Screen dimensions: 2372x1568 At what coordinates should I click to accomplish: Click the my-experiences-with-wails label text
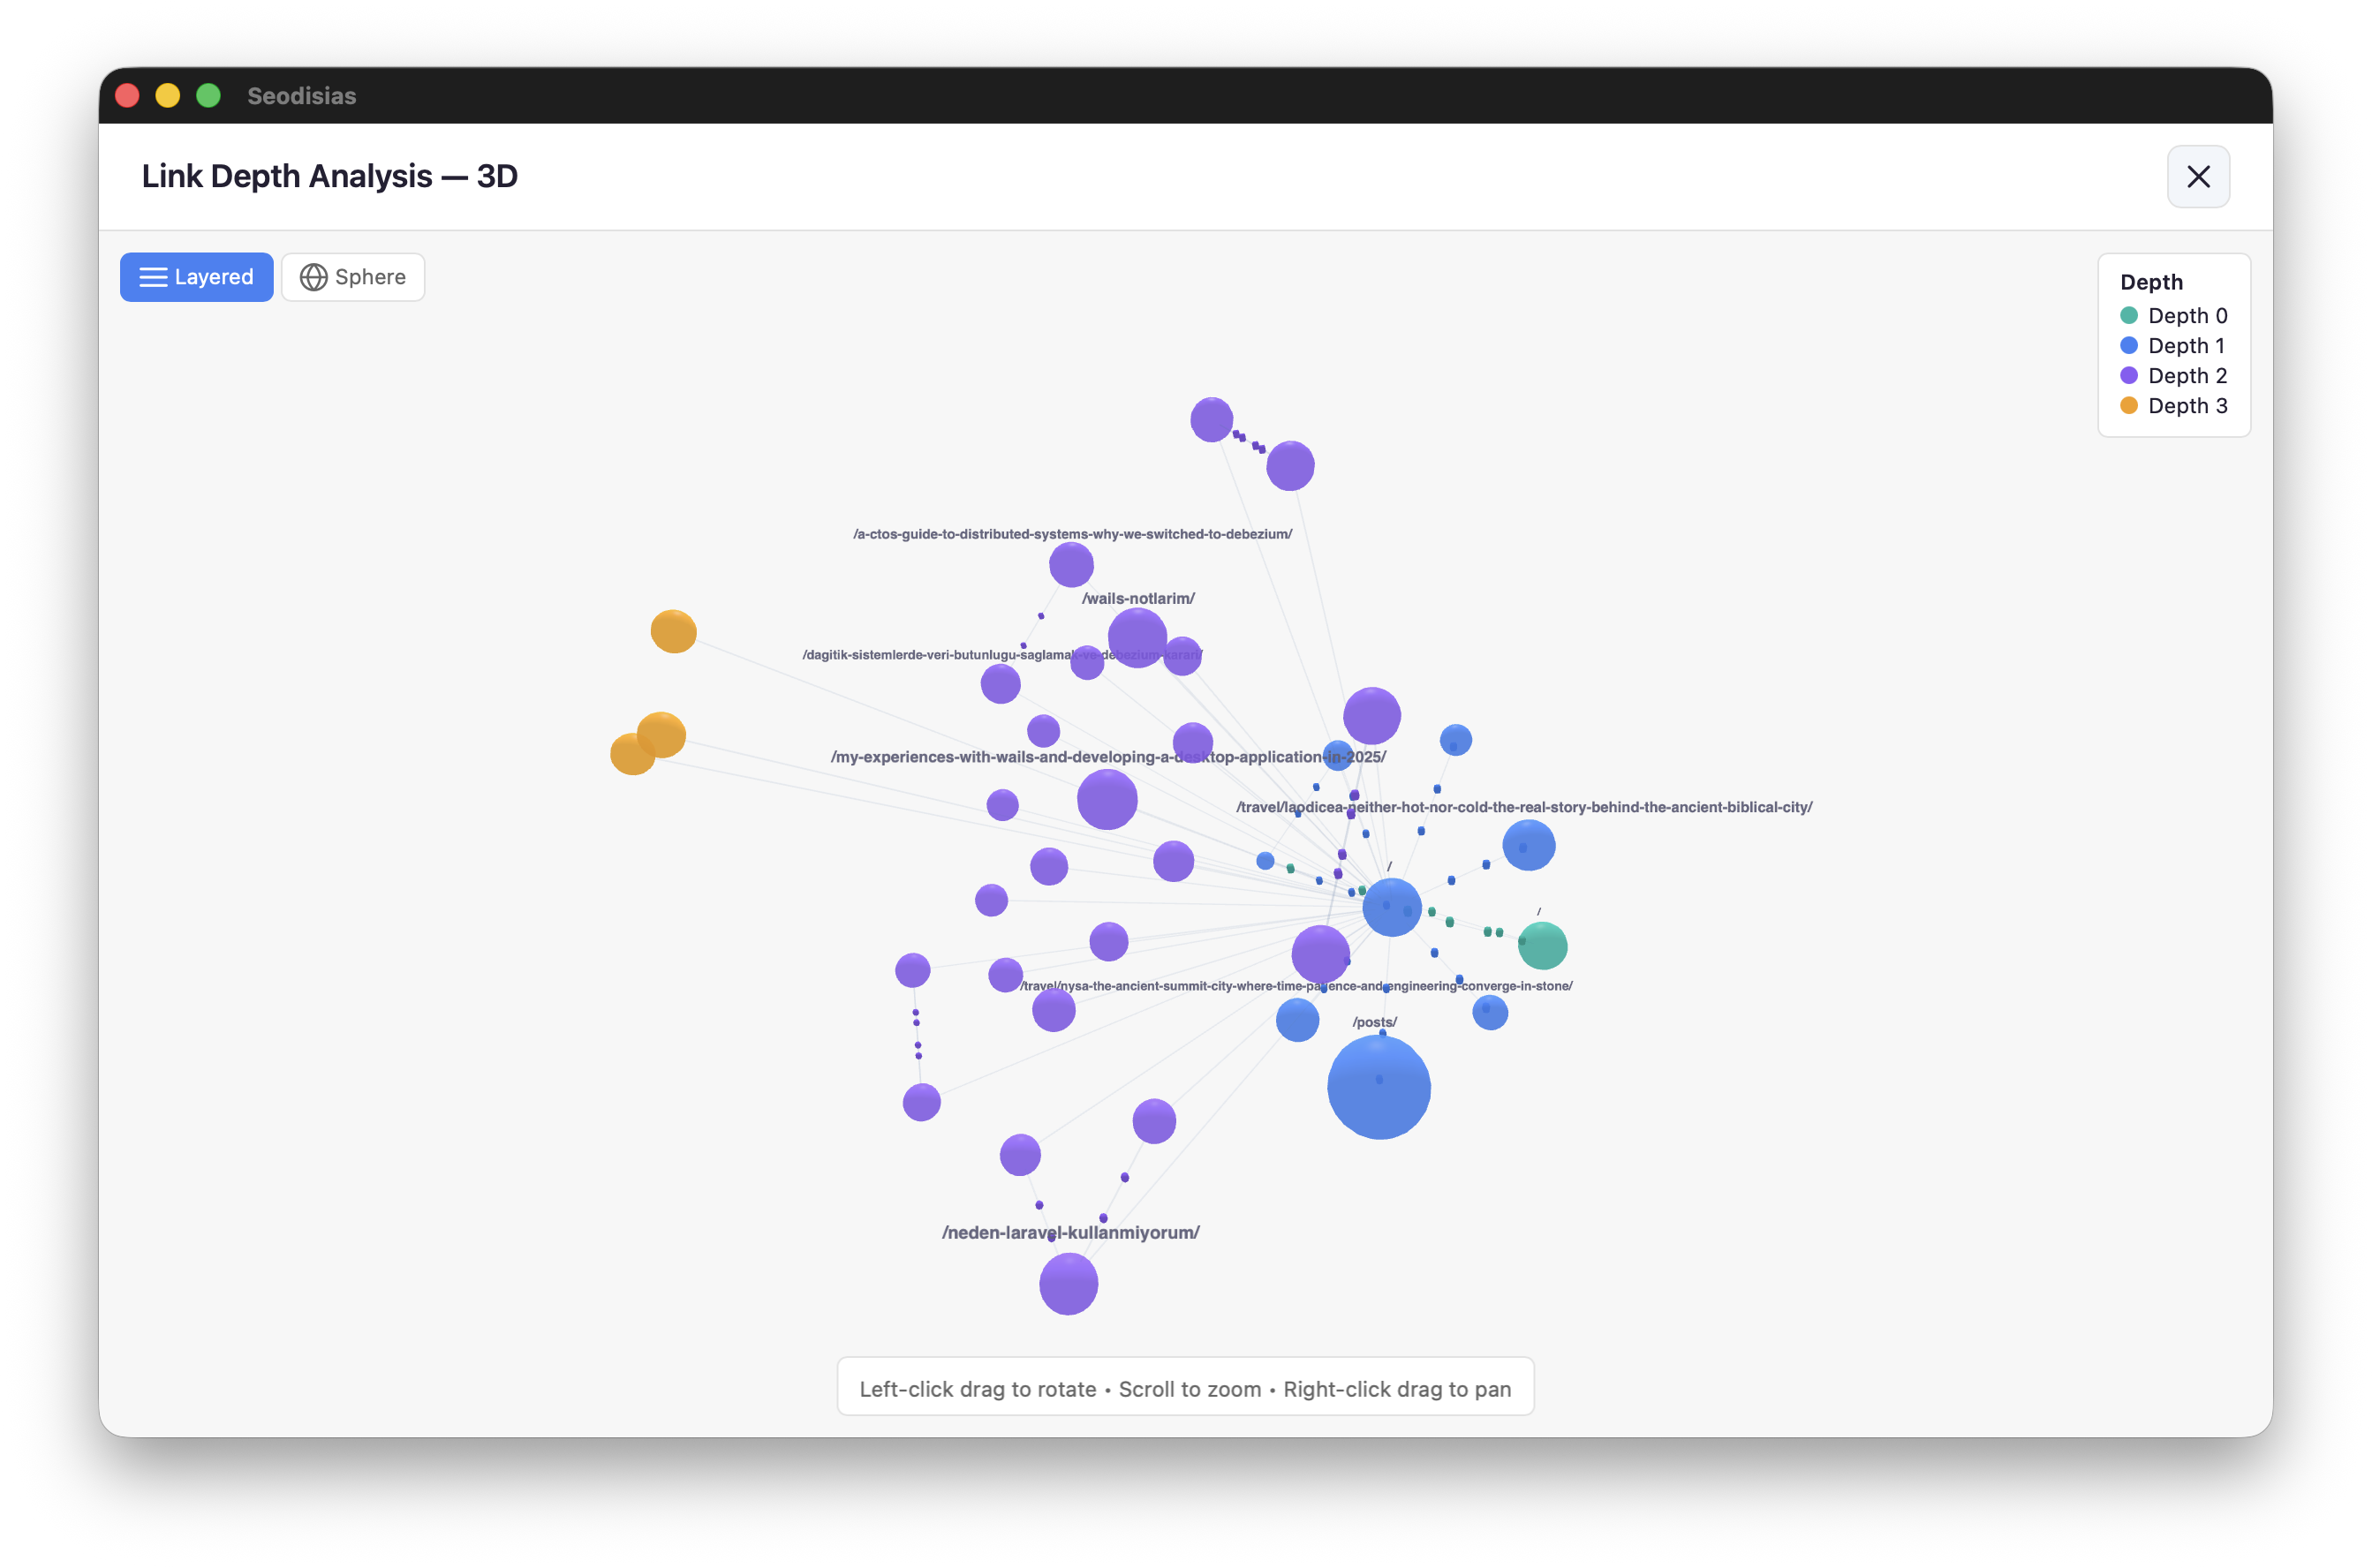coord(1107,757)
